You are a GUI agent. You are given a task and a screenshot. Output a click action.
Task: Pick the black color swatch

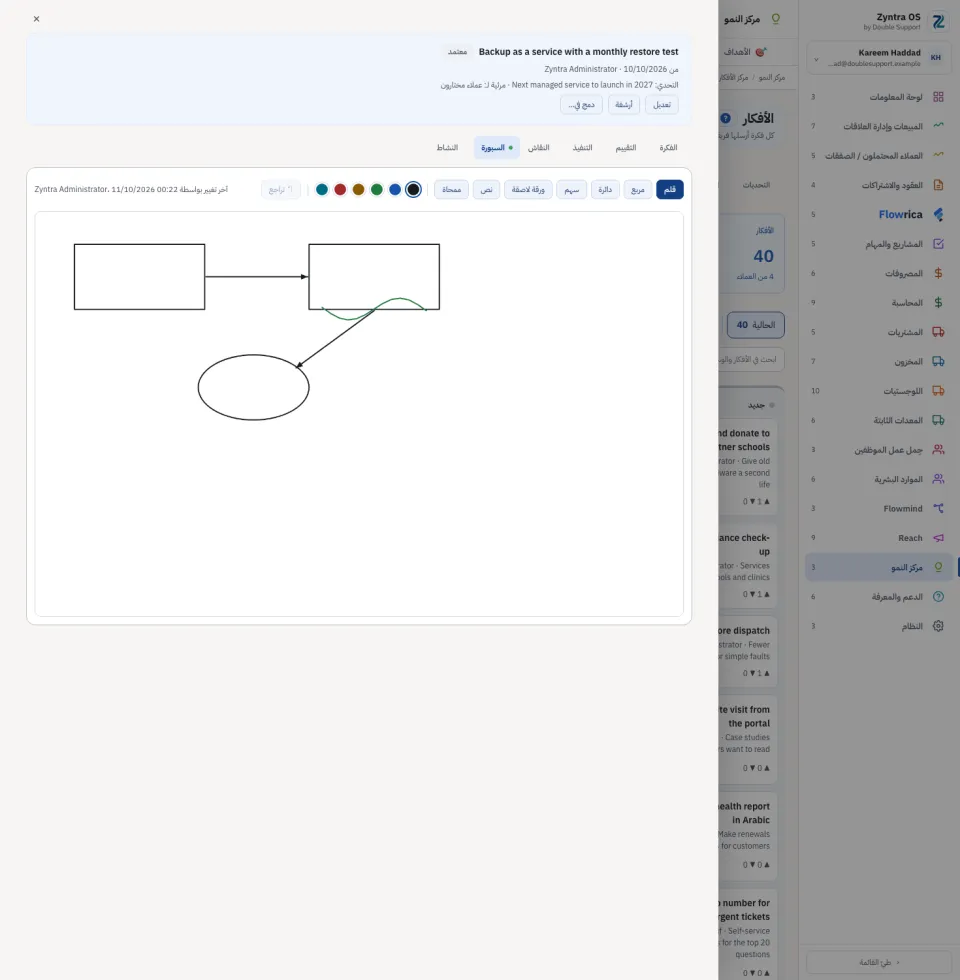click(413, 189)
